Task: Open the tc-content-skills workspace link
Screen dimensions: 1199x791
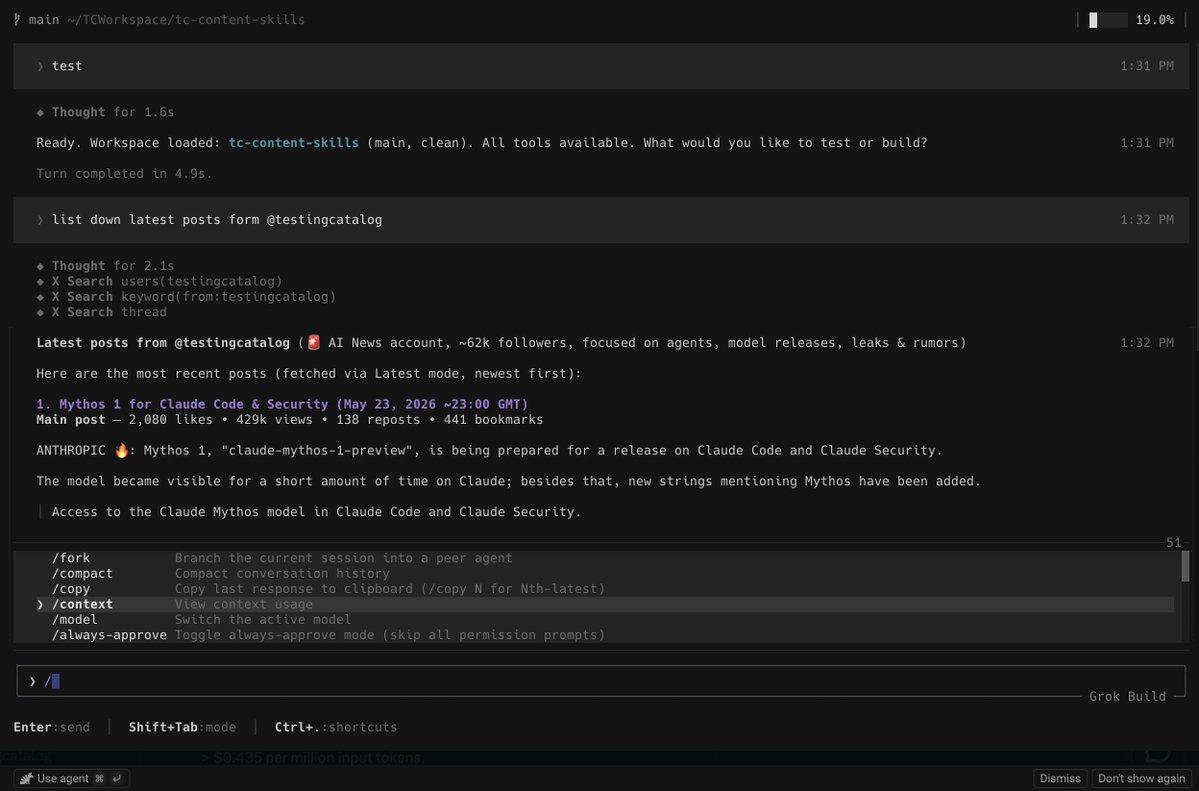Action: pyautogui.click(x=294, y=142)
